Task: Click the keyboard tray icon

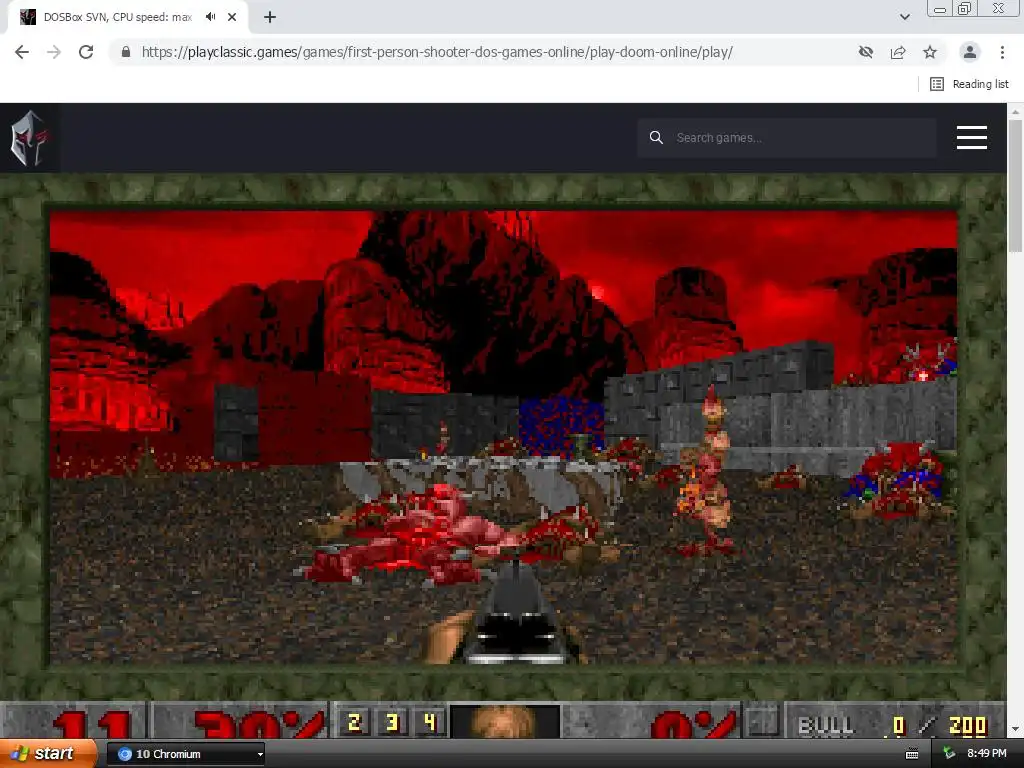Action: [x=912, y=754]
